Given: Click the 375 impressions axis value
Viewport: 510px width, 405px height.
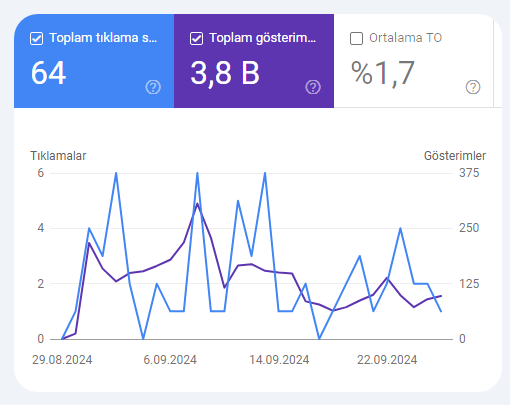Looking at the screenshot, I should (469, 173).
